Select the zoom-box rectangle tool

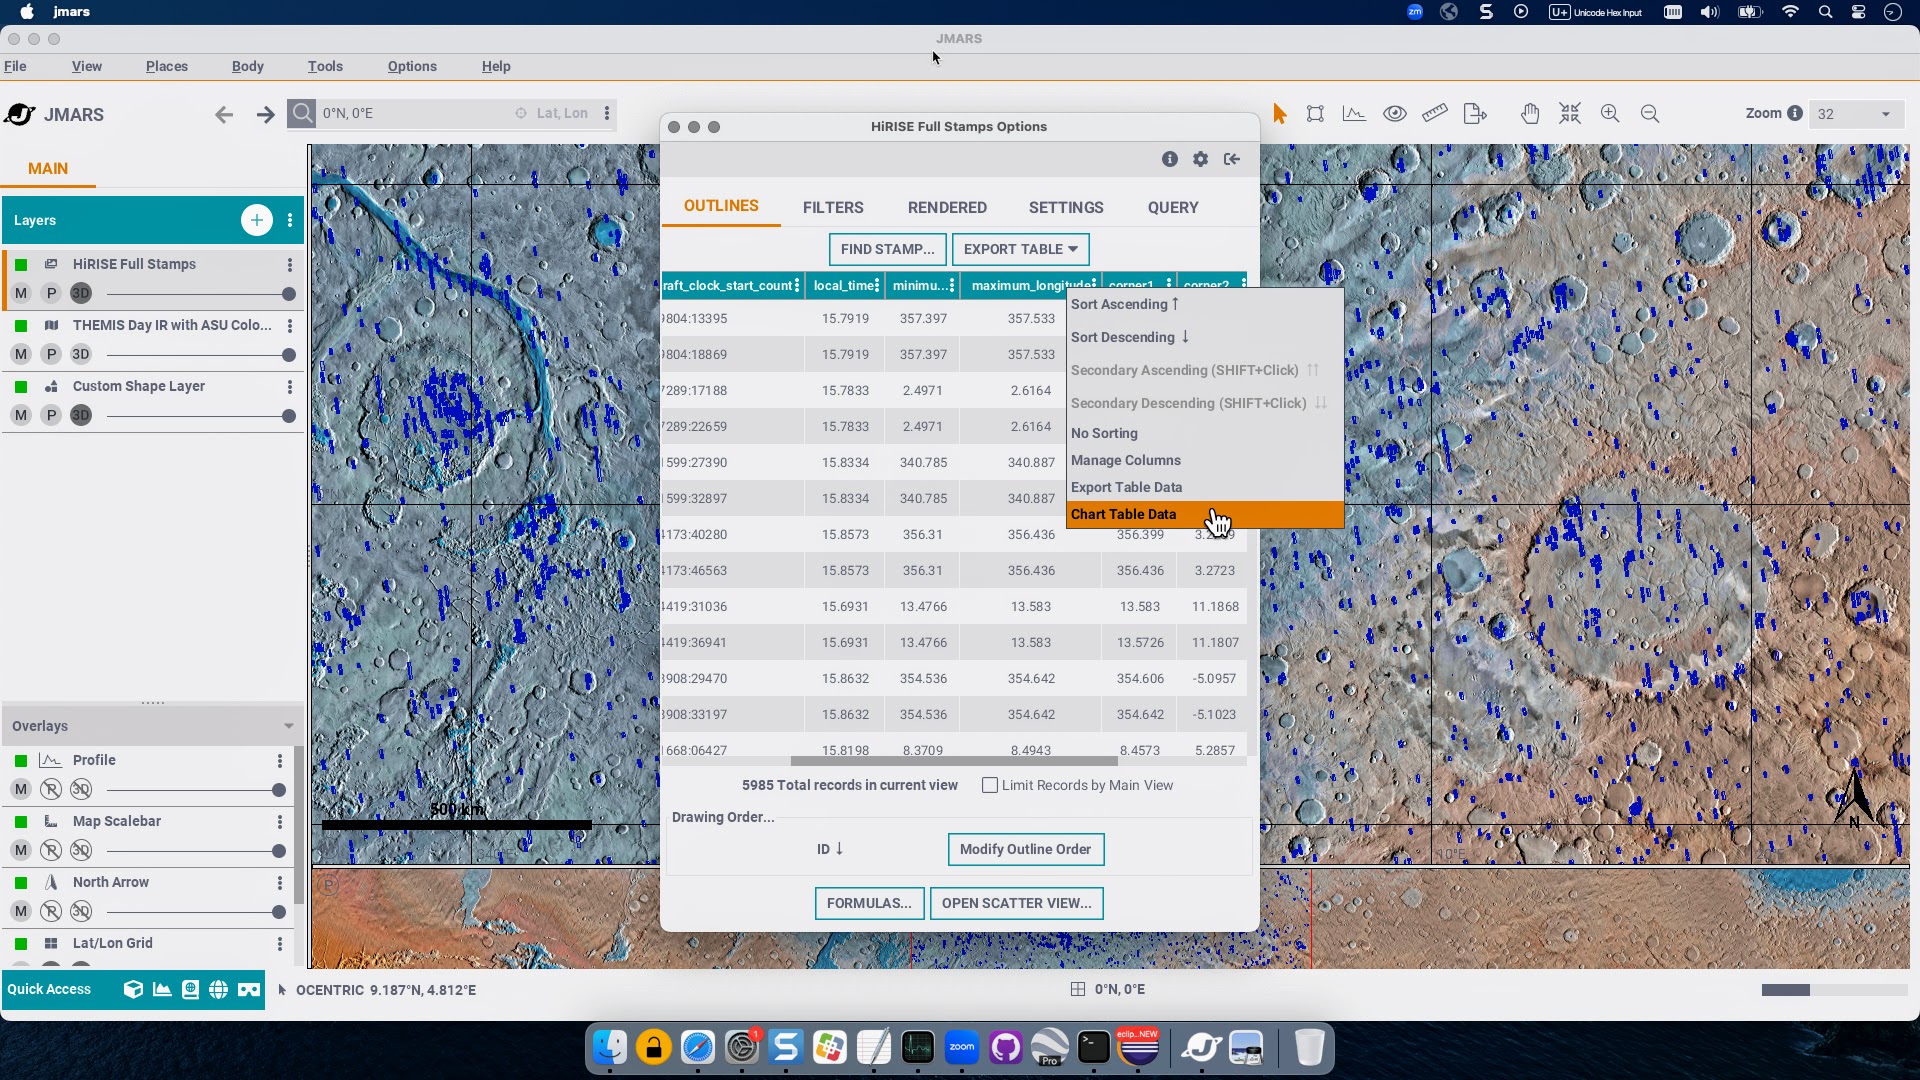(x=1316, y=114)
